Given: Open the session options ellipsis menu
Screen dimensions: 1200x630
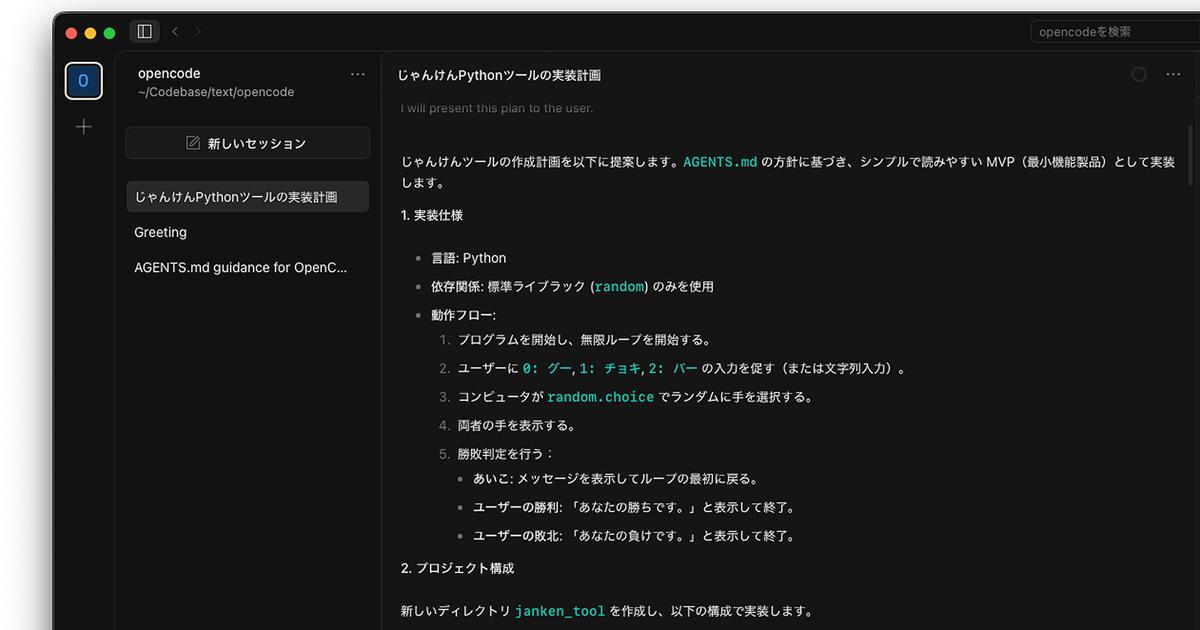Looking at the screenshot, I should [1174, 75].
